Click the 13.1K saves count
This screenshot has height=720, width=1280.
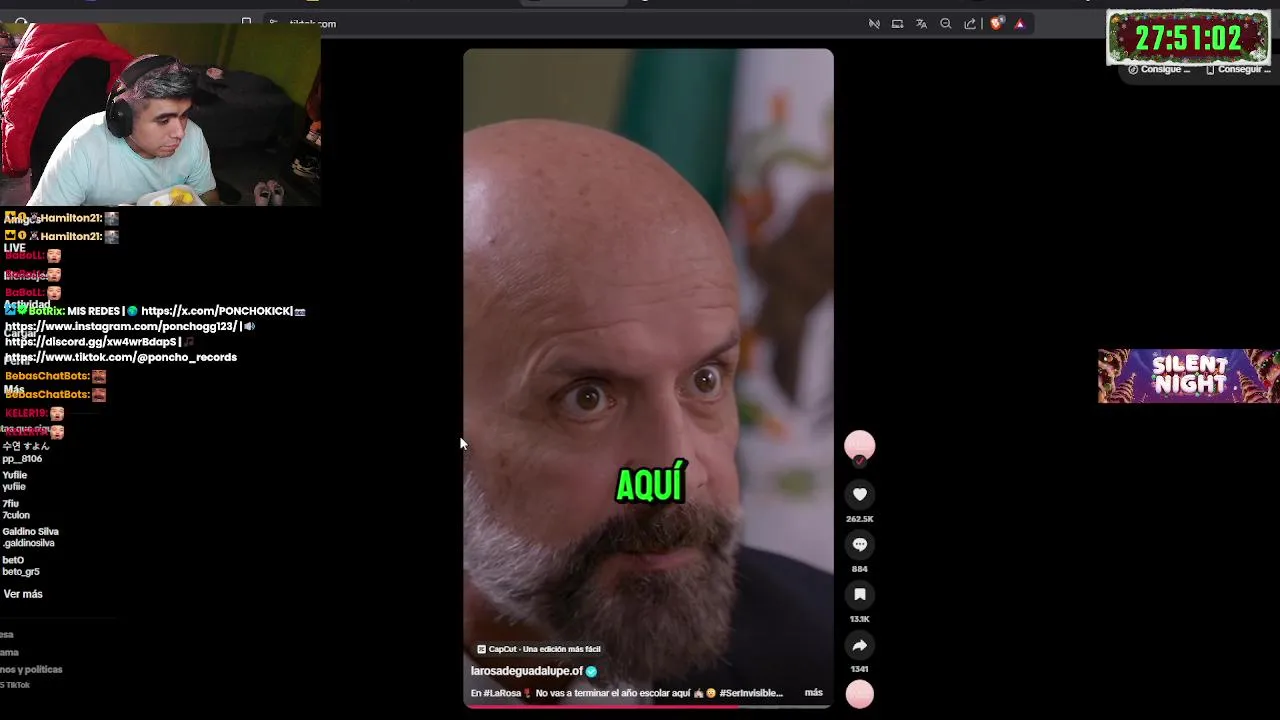click(x=859, y=619)
